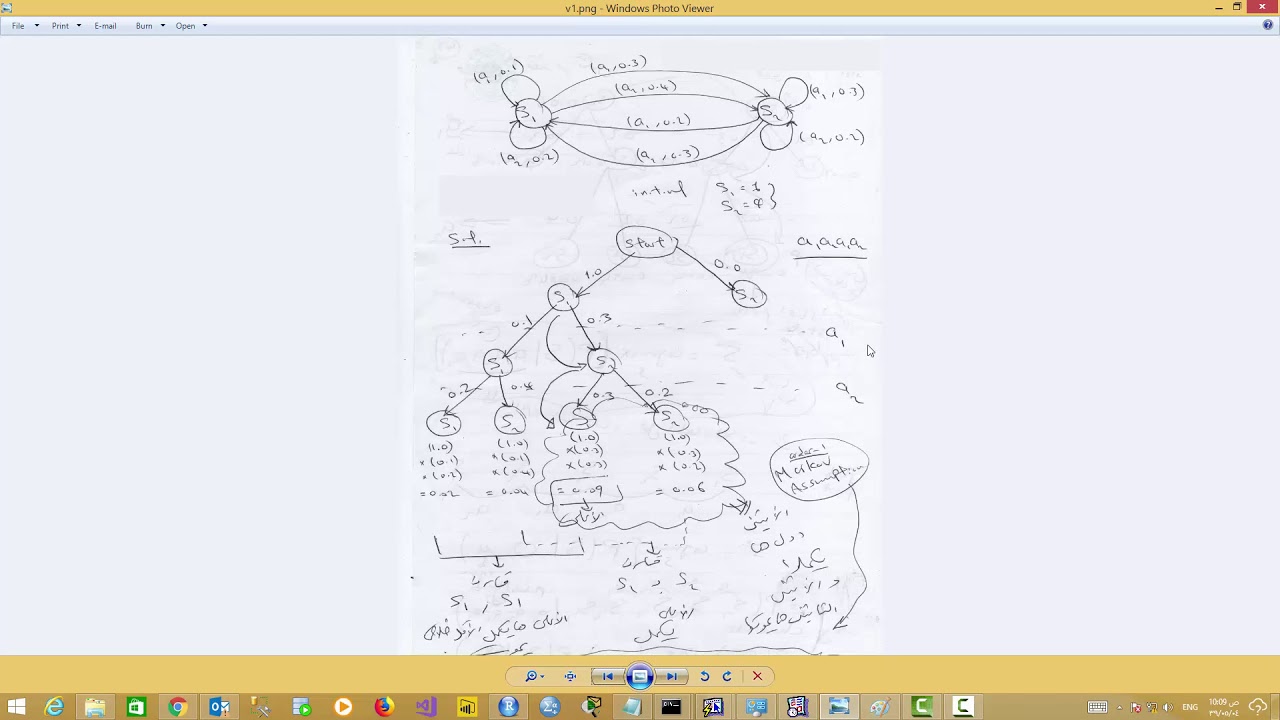This screenshot has width=1280, height=720.
Task: Open the touch keyboard tray icon
Action: point(1097,707)
